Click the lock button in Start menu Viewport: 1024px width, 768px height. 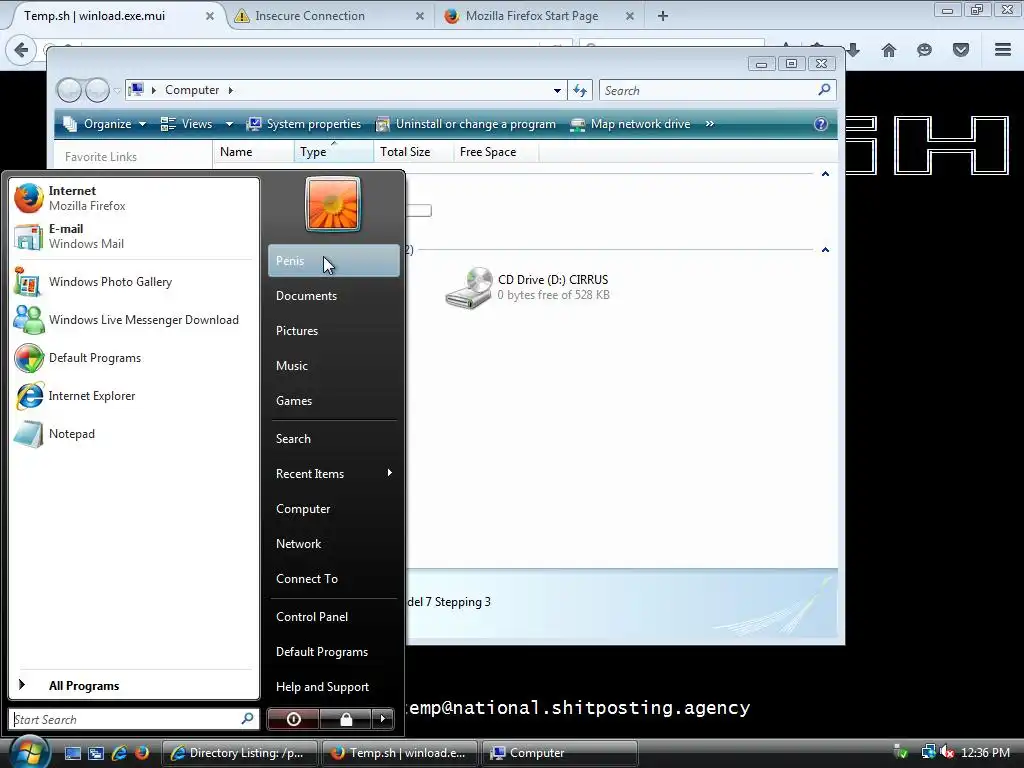[345, 719]
